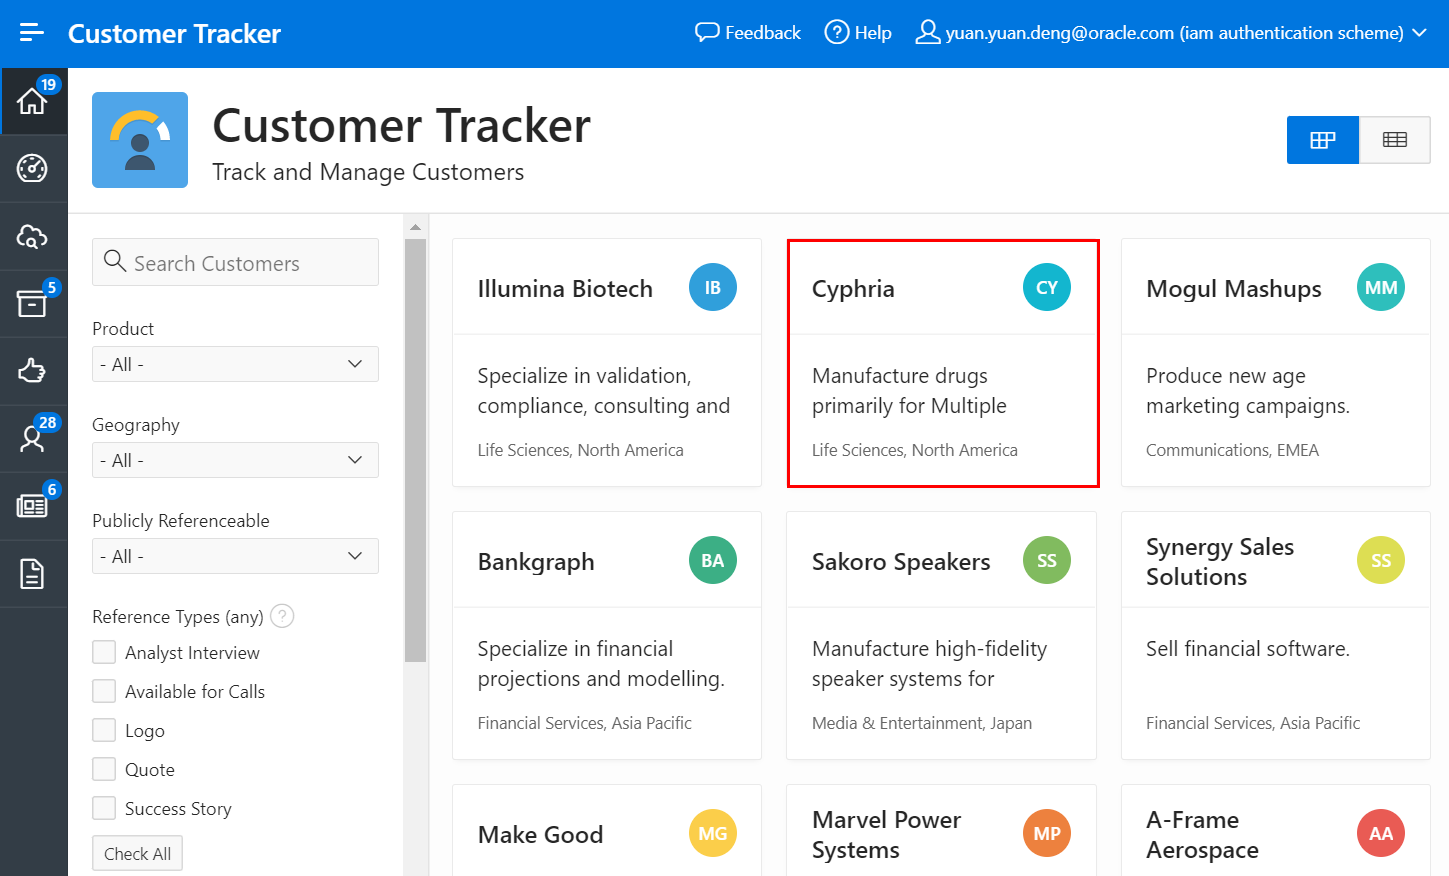Open the archive box icon with badge 5
1449x876 pixels.
(x=33, y=303)
